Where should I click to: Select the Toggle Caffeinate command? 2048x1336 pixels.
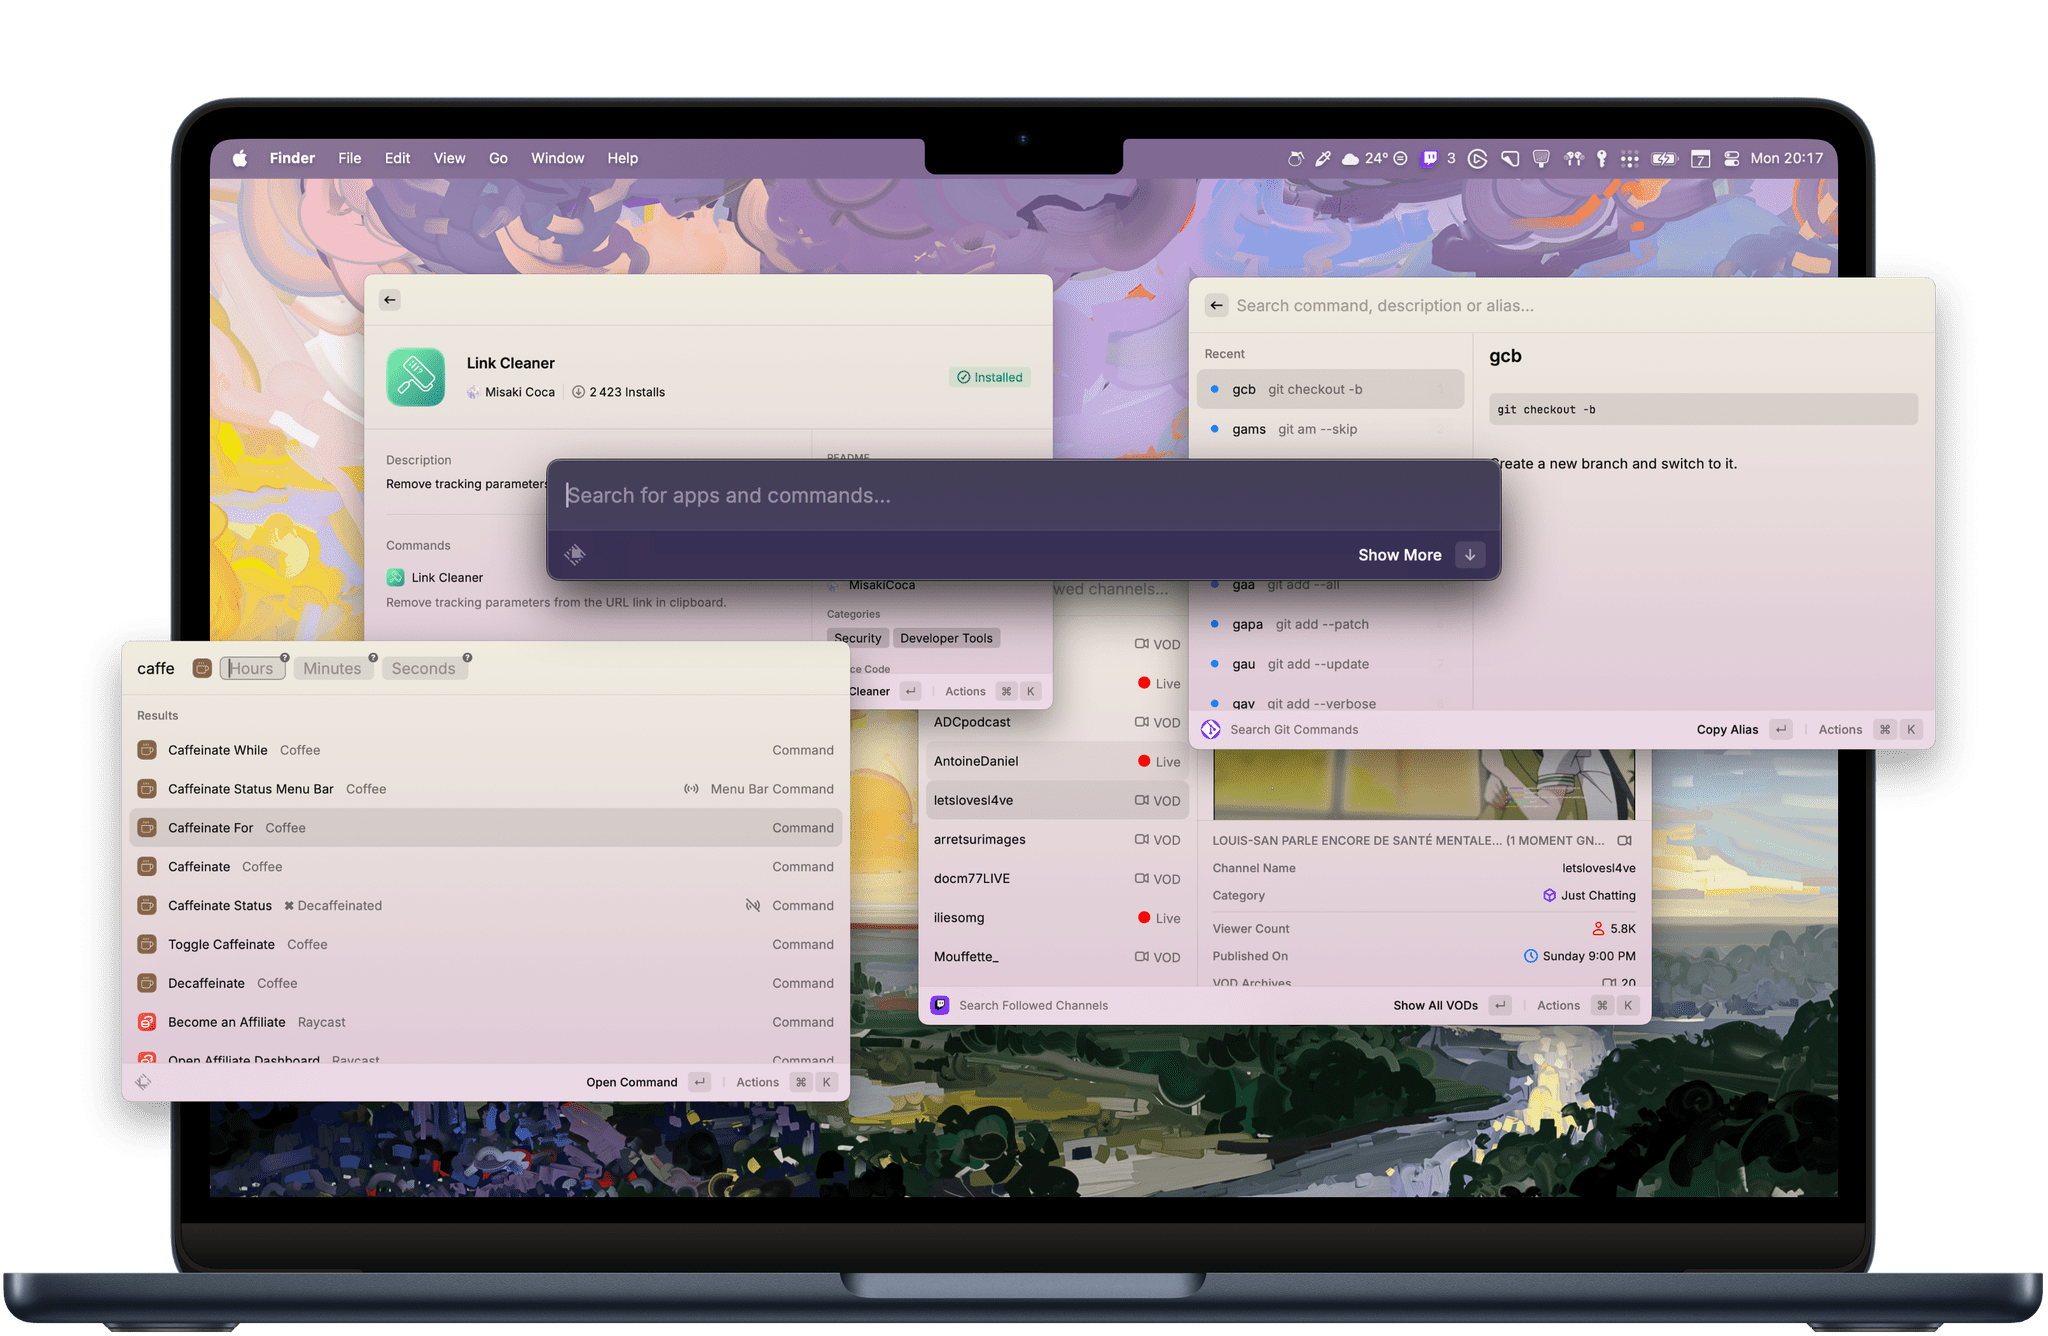486,944
